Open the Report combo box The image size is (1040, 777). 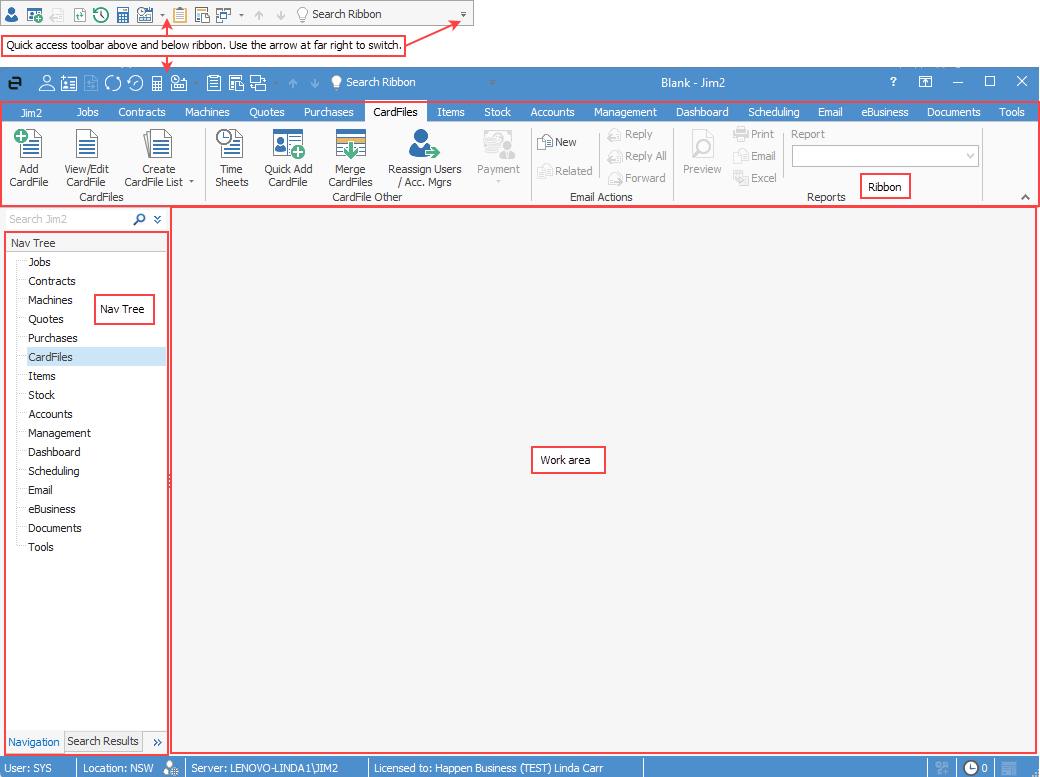point(885,156)
